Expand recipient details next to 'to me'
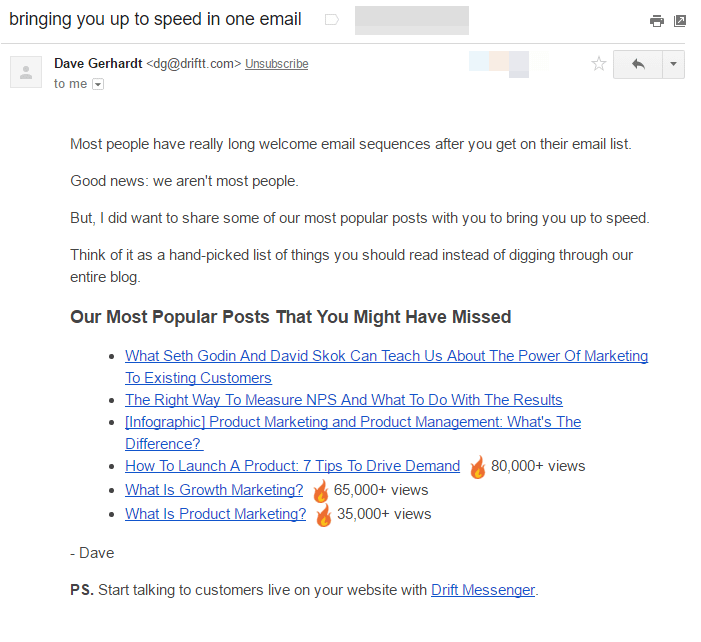 click(x=98, y=84)
